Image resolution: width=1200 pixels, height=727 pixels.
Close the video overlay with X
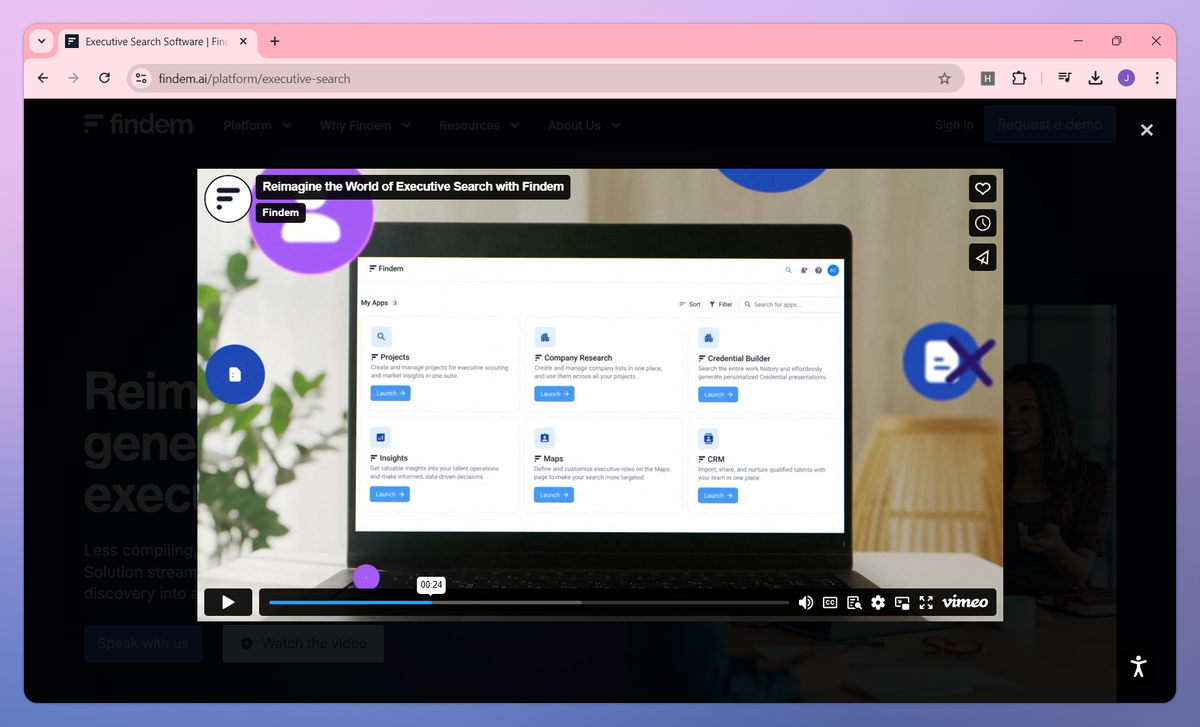tap(1147, 130)
